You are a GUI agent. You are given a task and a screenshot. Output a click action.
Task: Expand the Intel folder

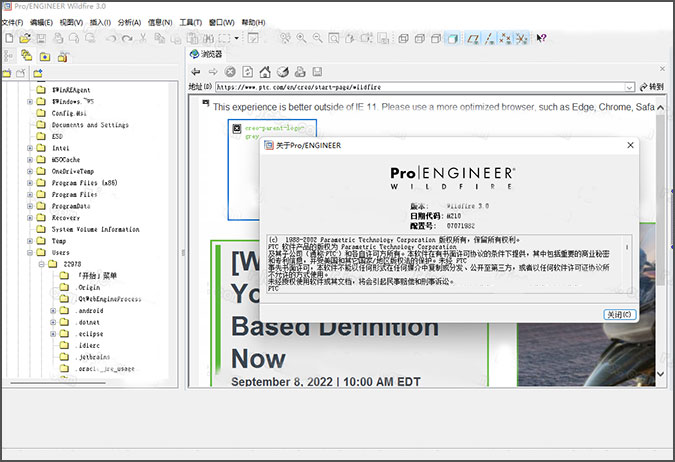(x=30, y=148)
